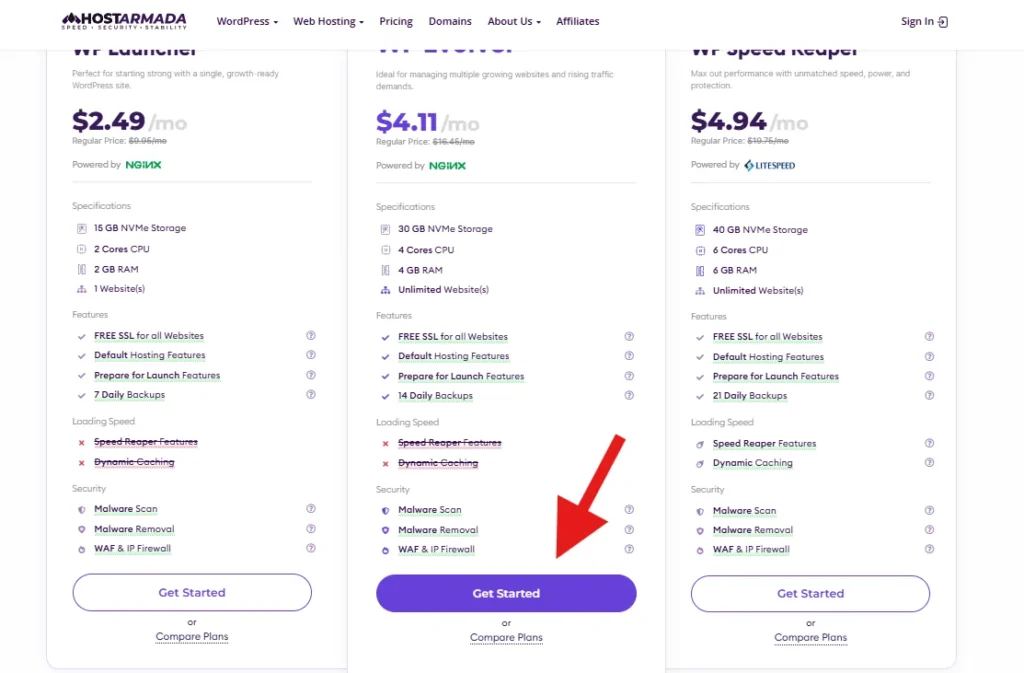1024x673 pixels.
Task: Click help icon for middle plan WAF & IP Firewall
Action: [629, 549]
